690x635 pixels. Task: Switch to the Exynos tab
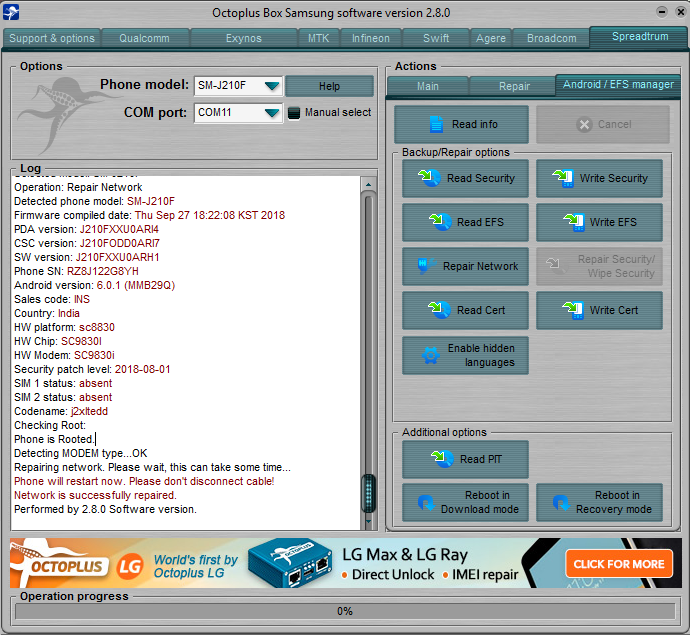pyautogui.click(x=244, y=38)
